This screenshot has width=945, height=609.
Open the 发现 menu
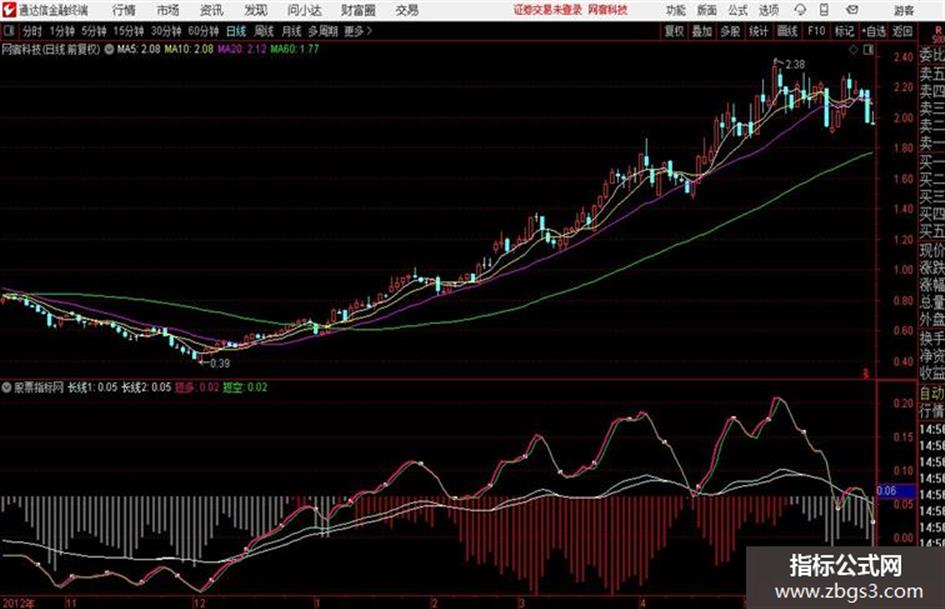[x=256, y=10]
